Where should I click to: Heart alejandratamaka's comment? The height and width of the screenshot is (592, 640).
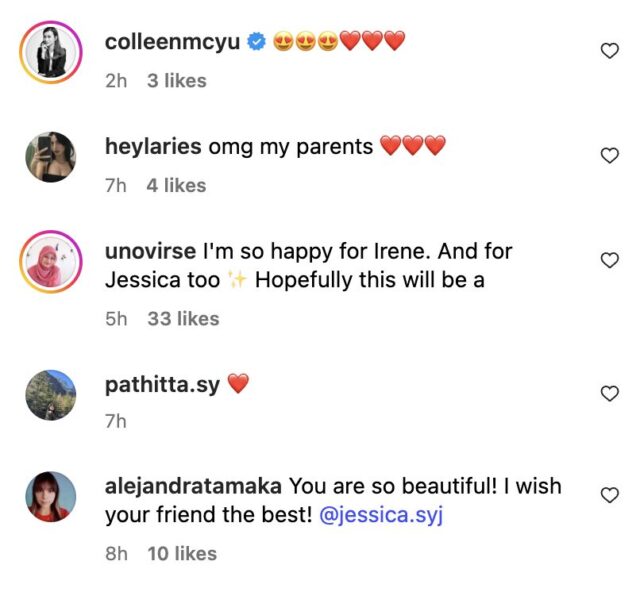pos(609,495)
